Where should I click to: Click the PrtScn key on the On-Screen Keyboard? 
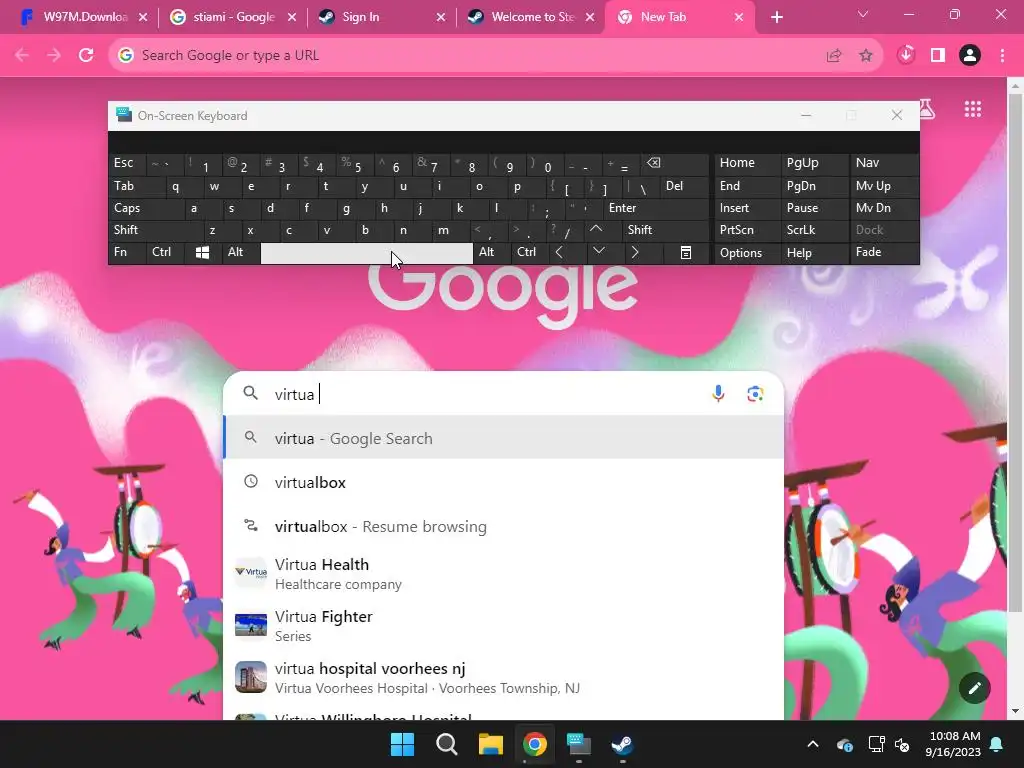pyautogui.click(x=747, y=230)
